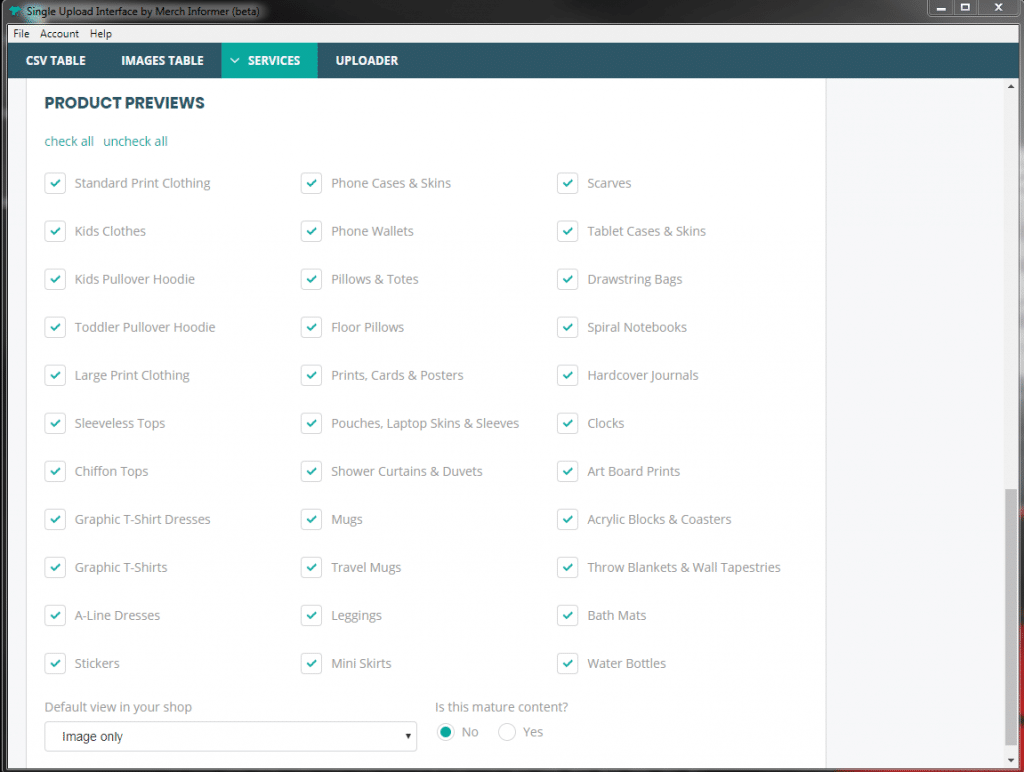Toggle the Water Bottles checkbox
The height and width of the screenshot is (772, 1024).
click(x=568, y=663)
